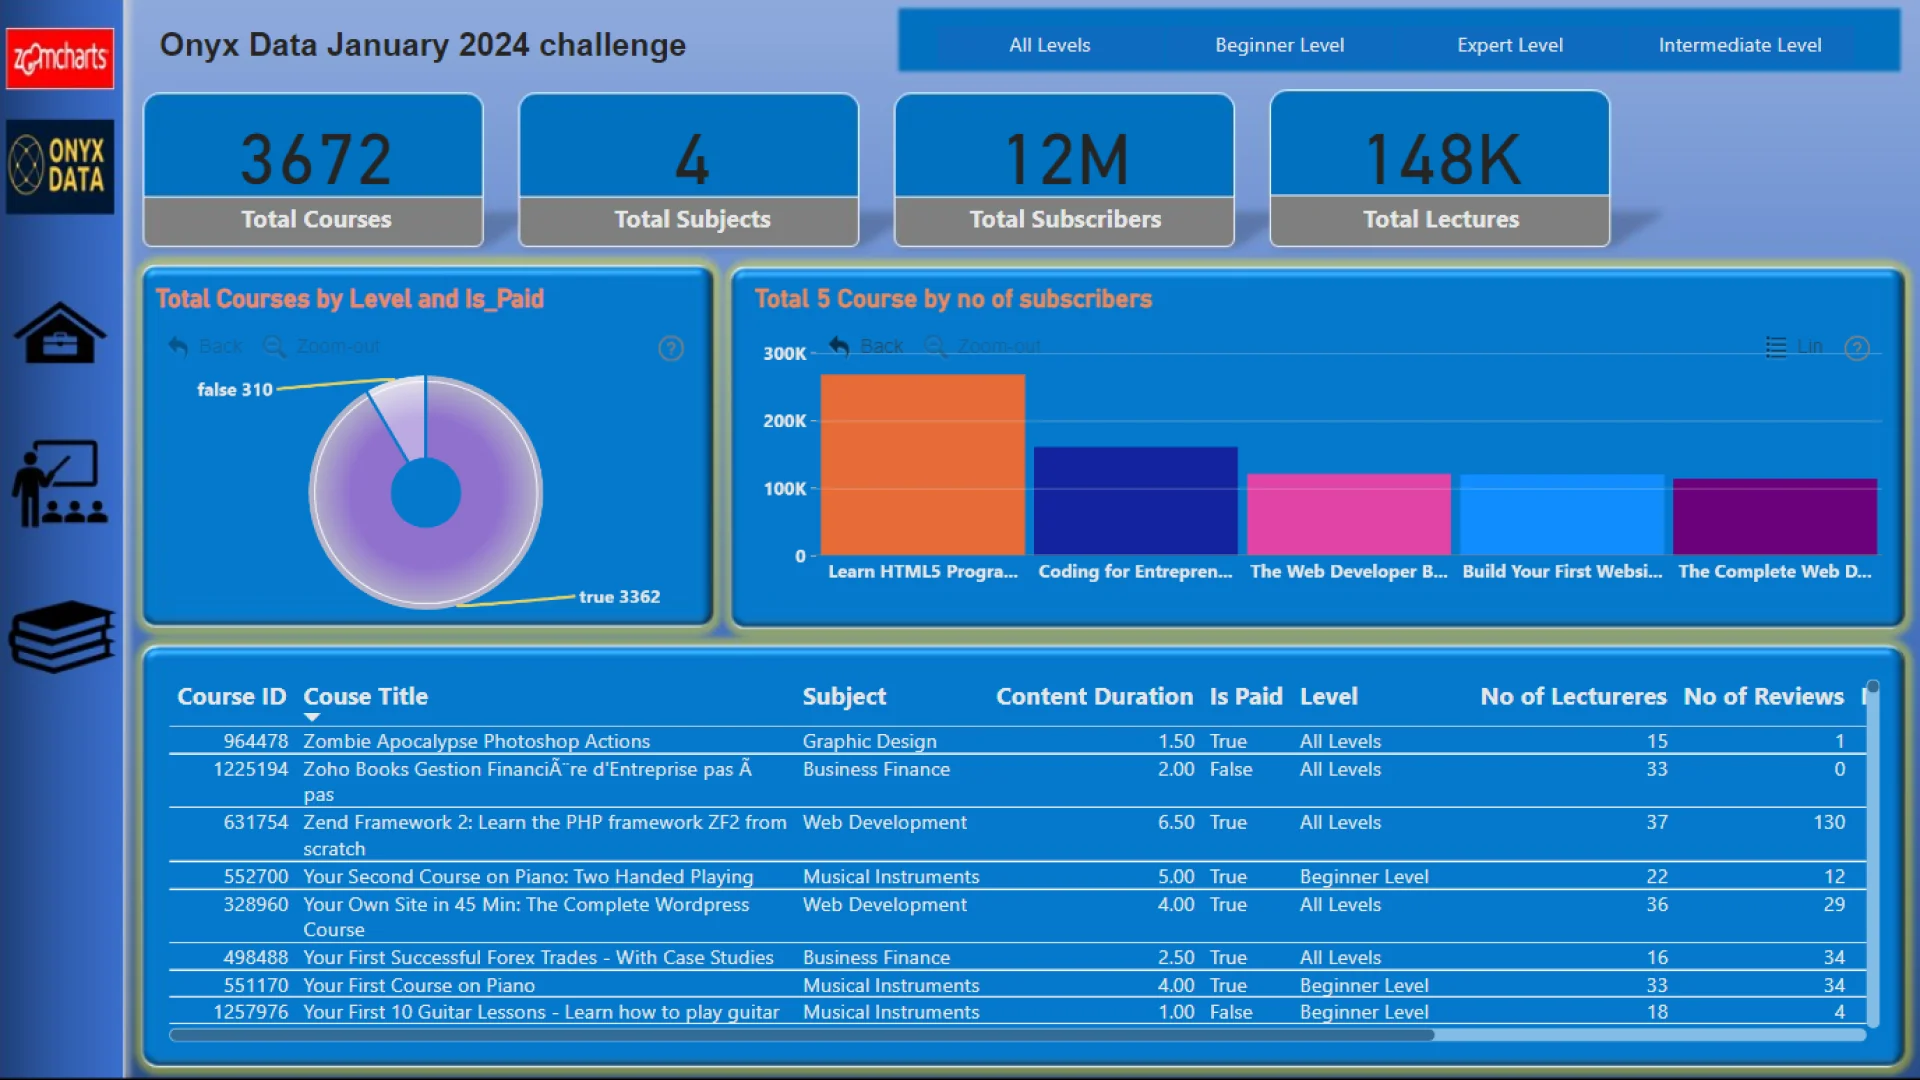
Task: Click the bar chart Zoom-out magnifier icon
Action: [935, 346]
